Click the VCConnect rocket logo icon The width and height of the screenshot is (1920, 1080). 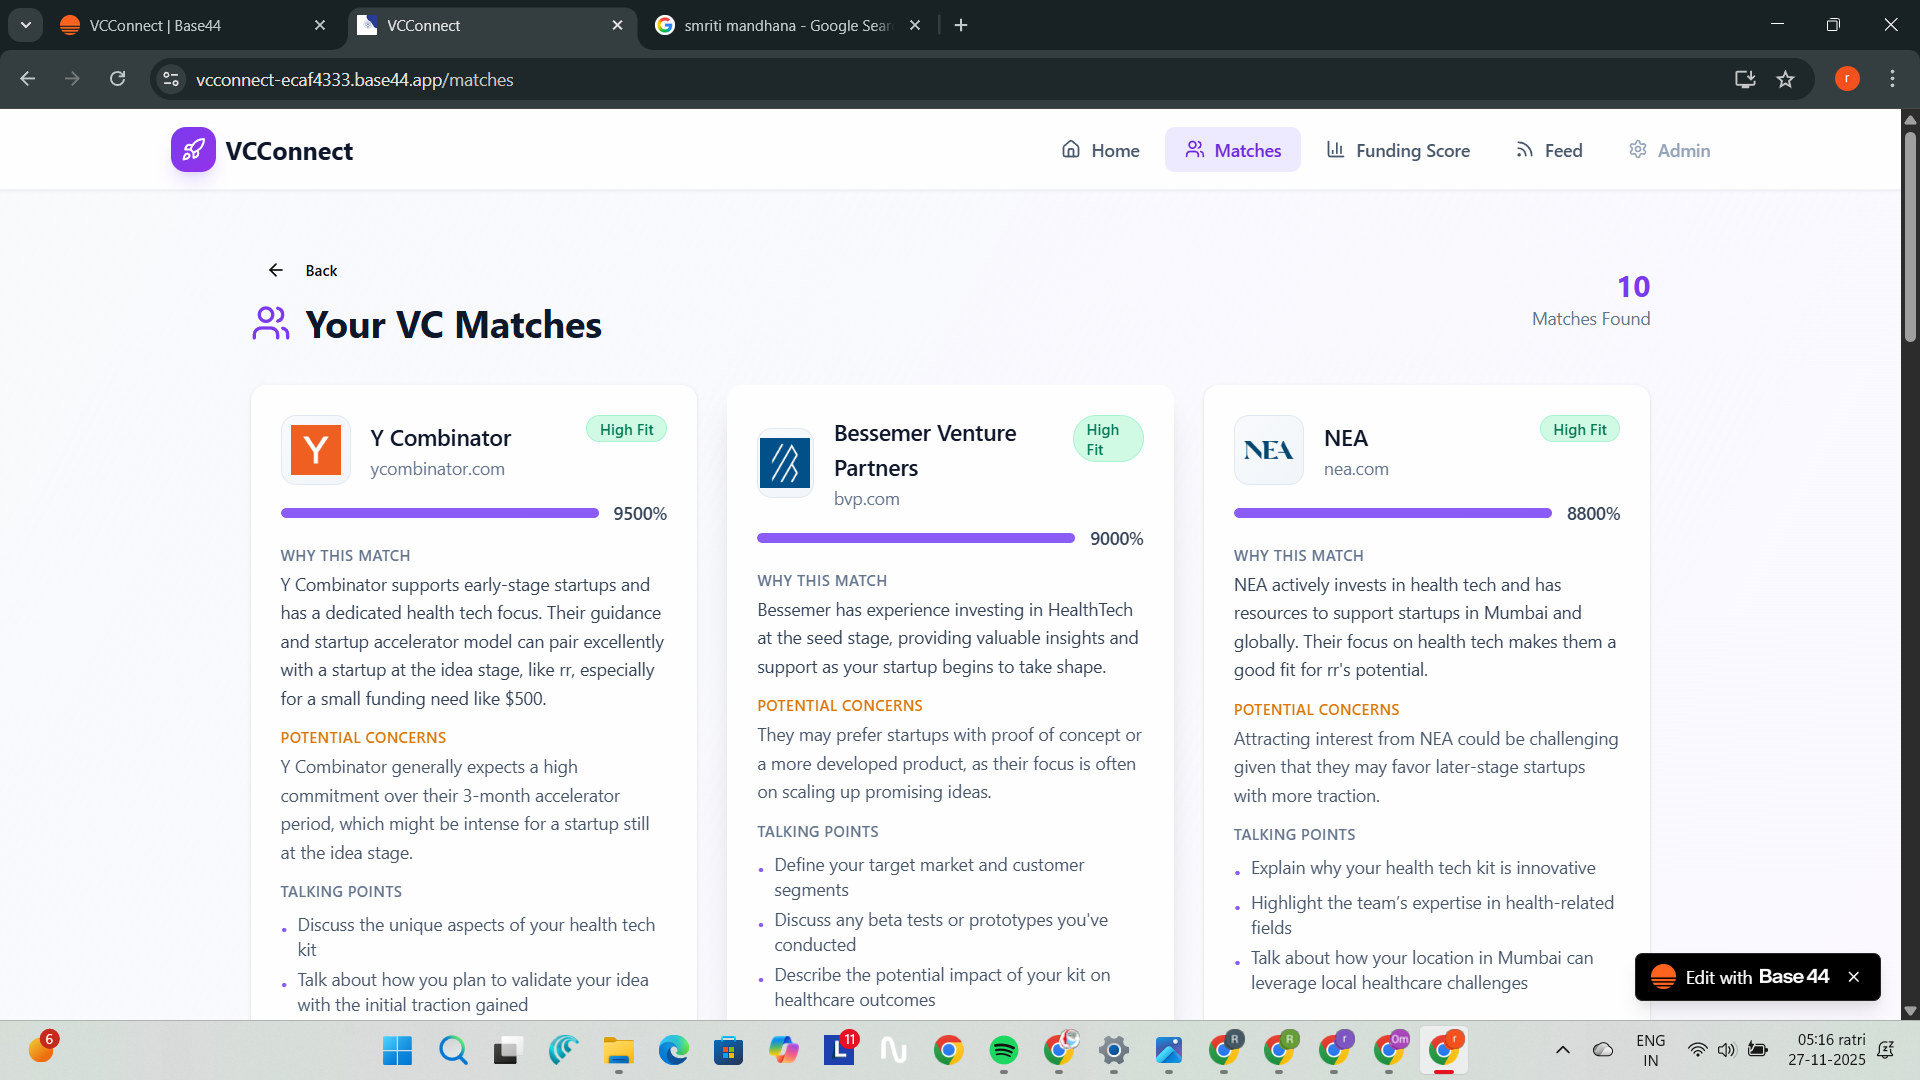pos(193,150)
